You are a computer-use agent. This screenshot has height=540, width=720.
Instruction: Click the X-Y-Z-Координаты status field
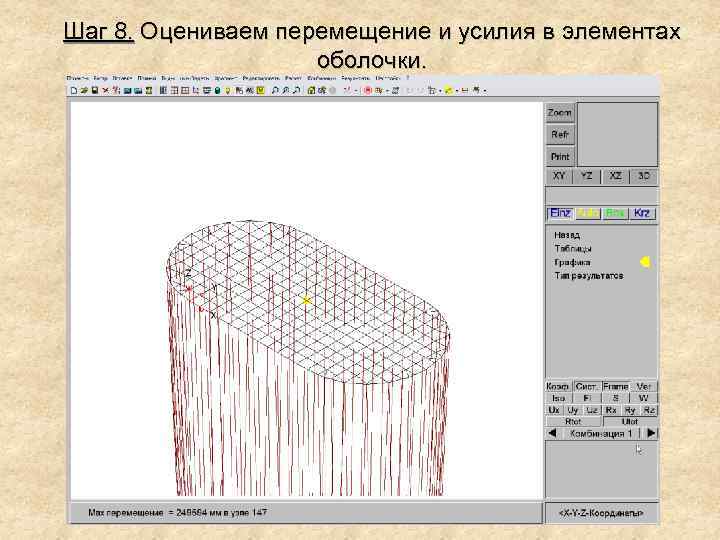601,513
